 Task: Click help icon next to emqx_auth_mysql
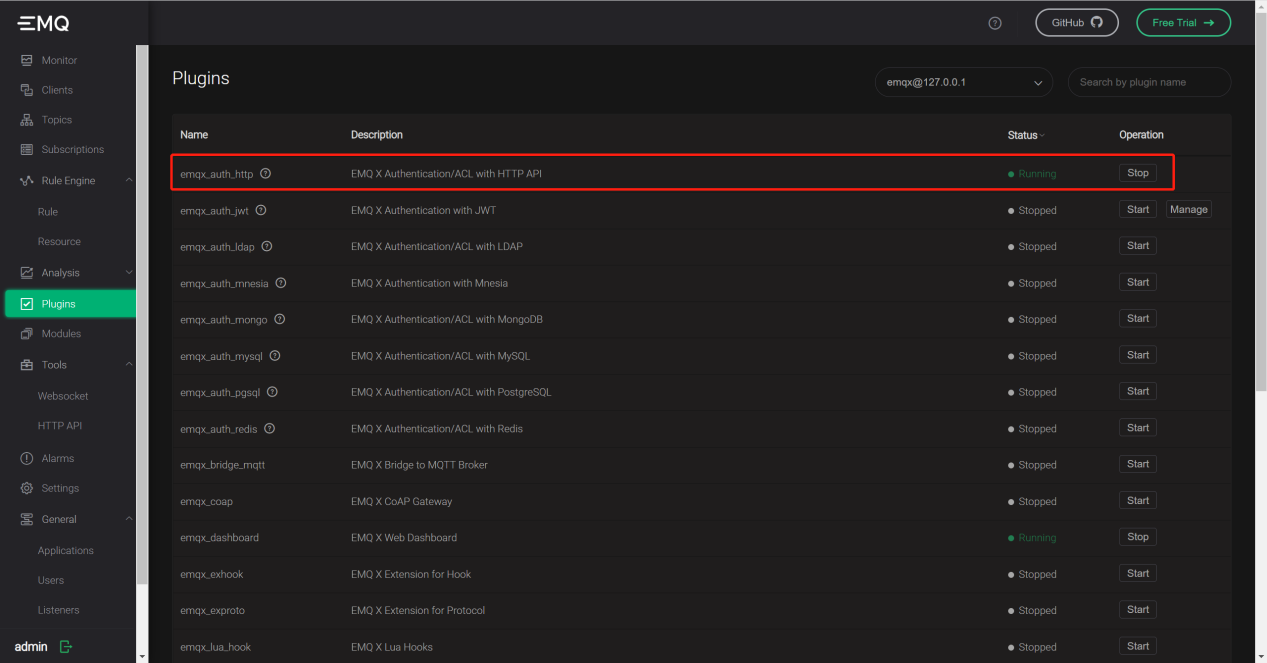(275, 355)
